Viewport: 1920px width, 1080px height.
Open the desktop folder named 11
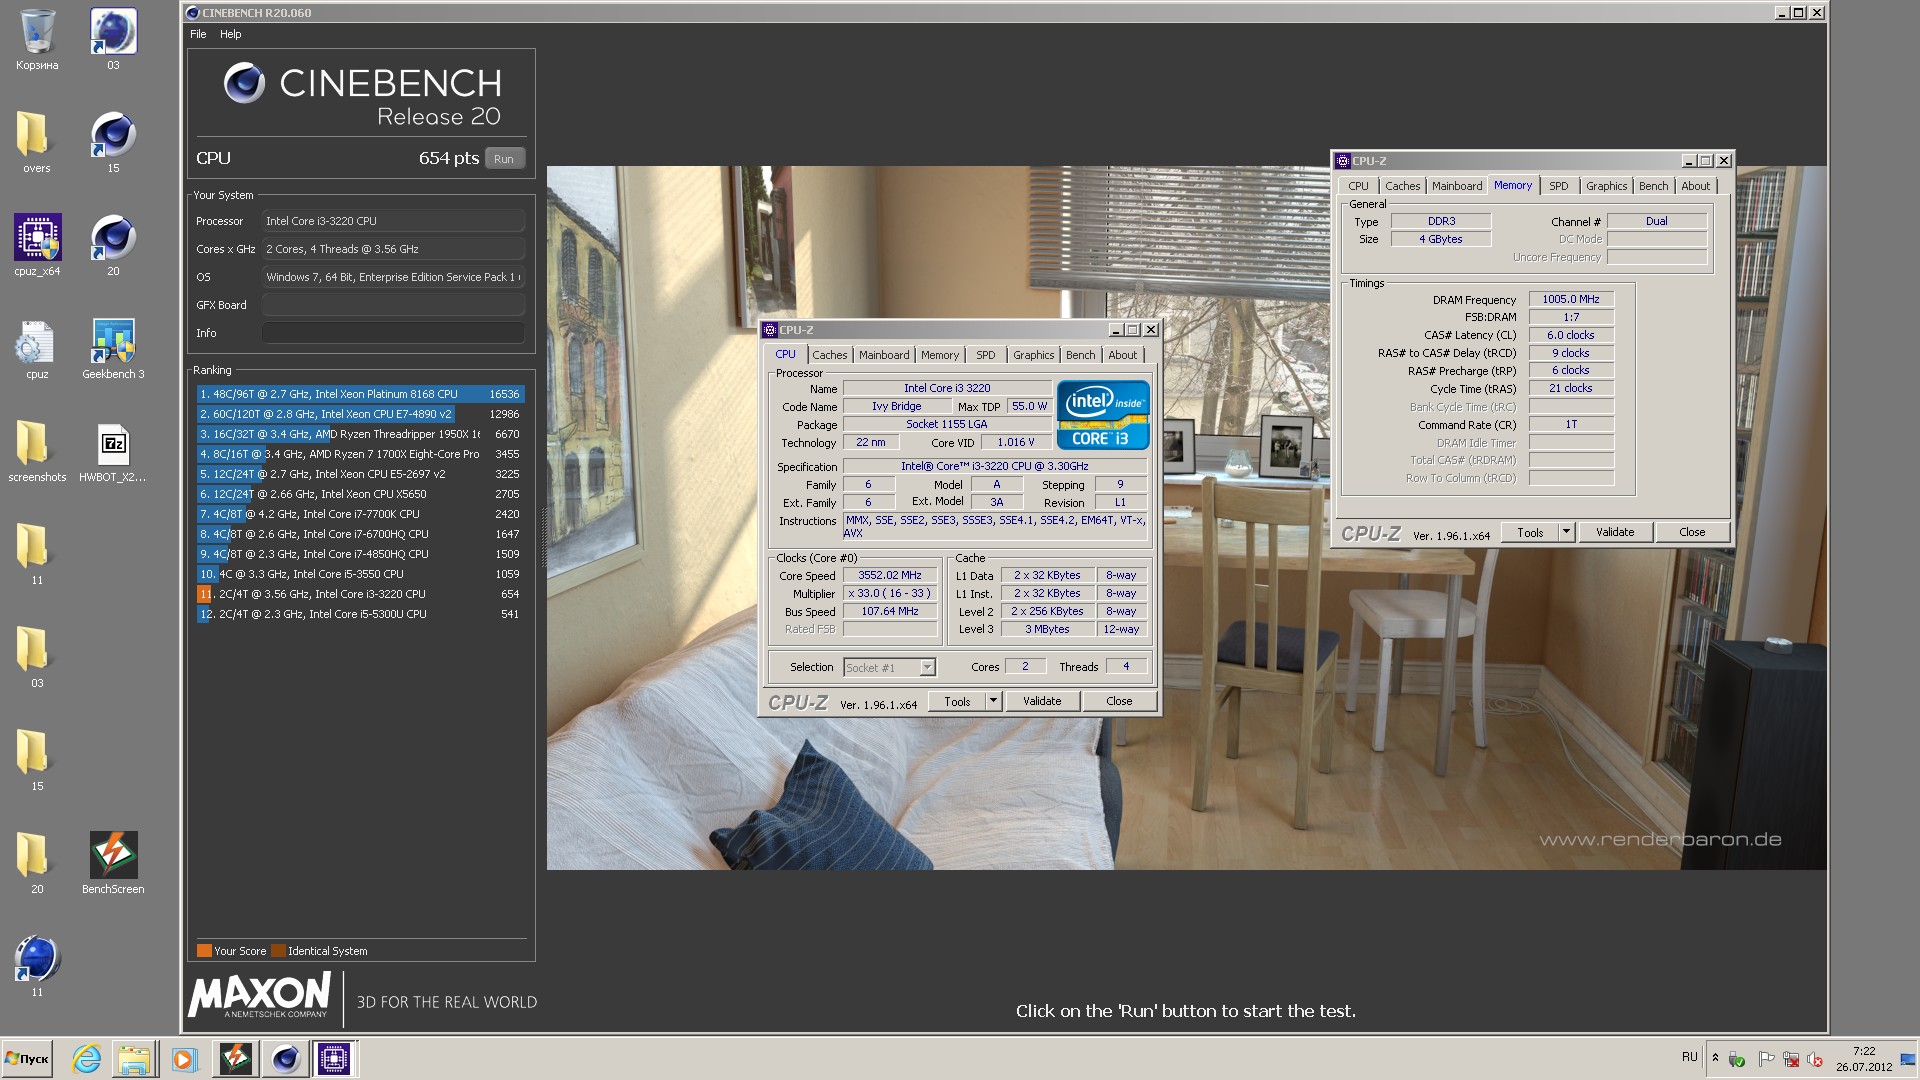[37, 555]
